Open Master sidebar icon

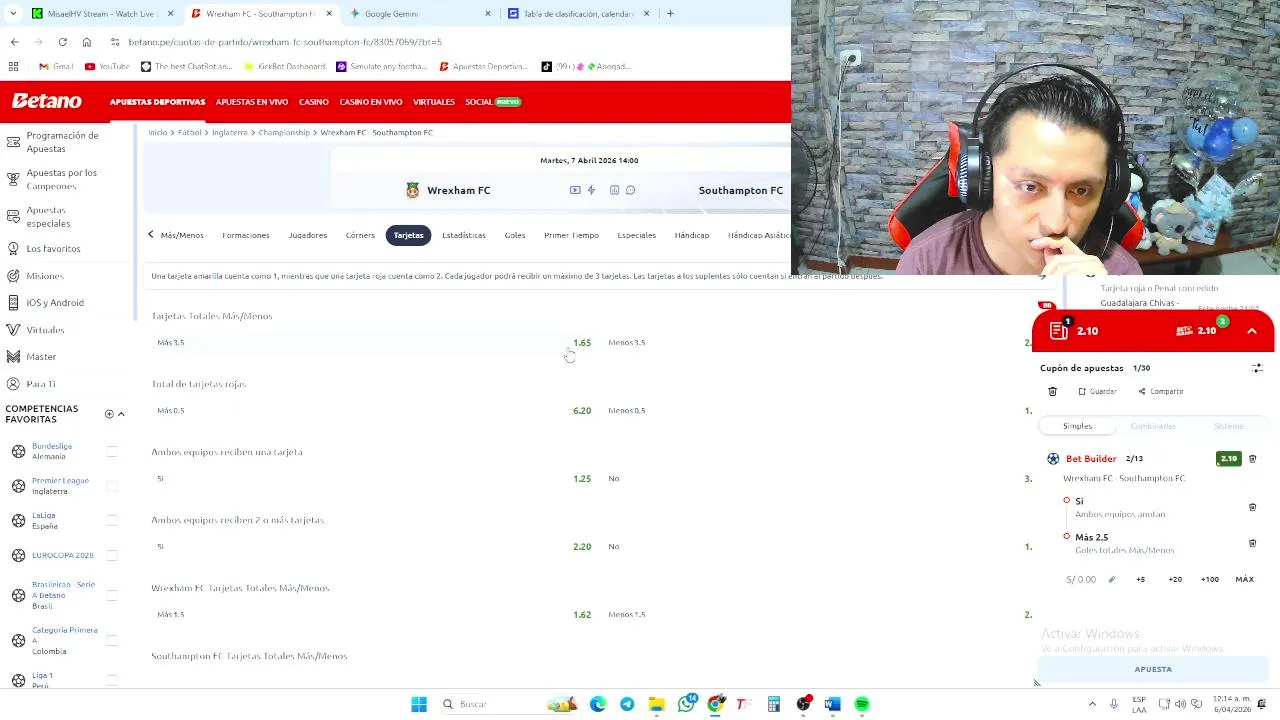click(x=13, y=356)
